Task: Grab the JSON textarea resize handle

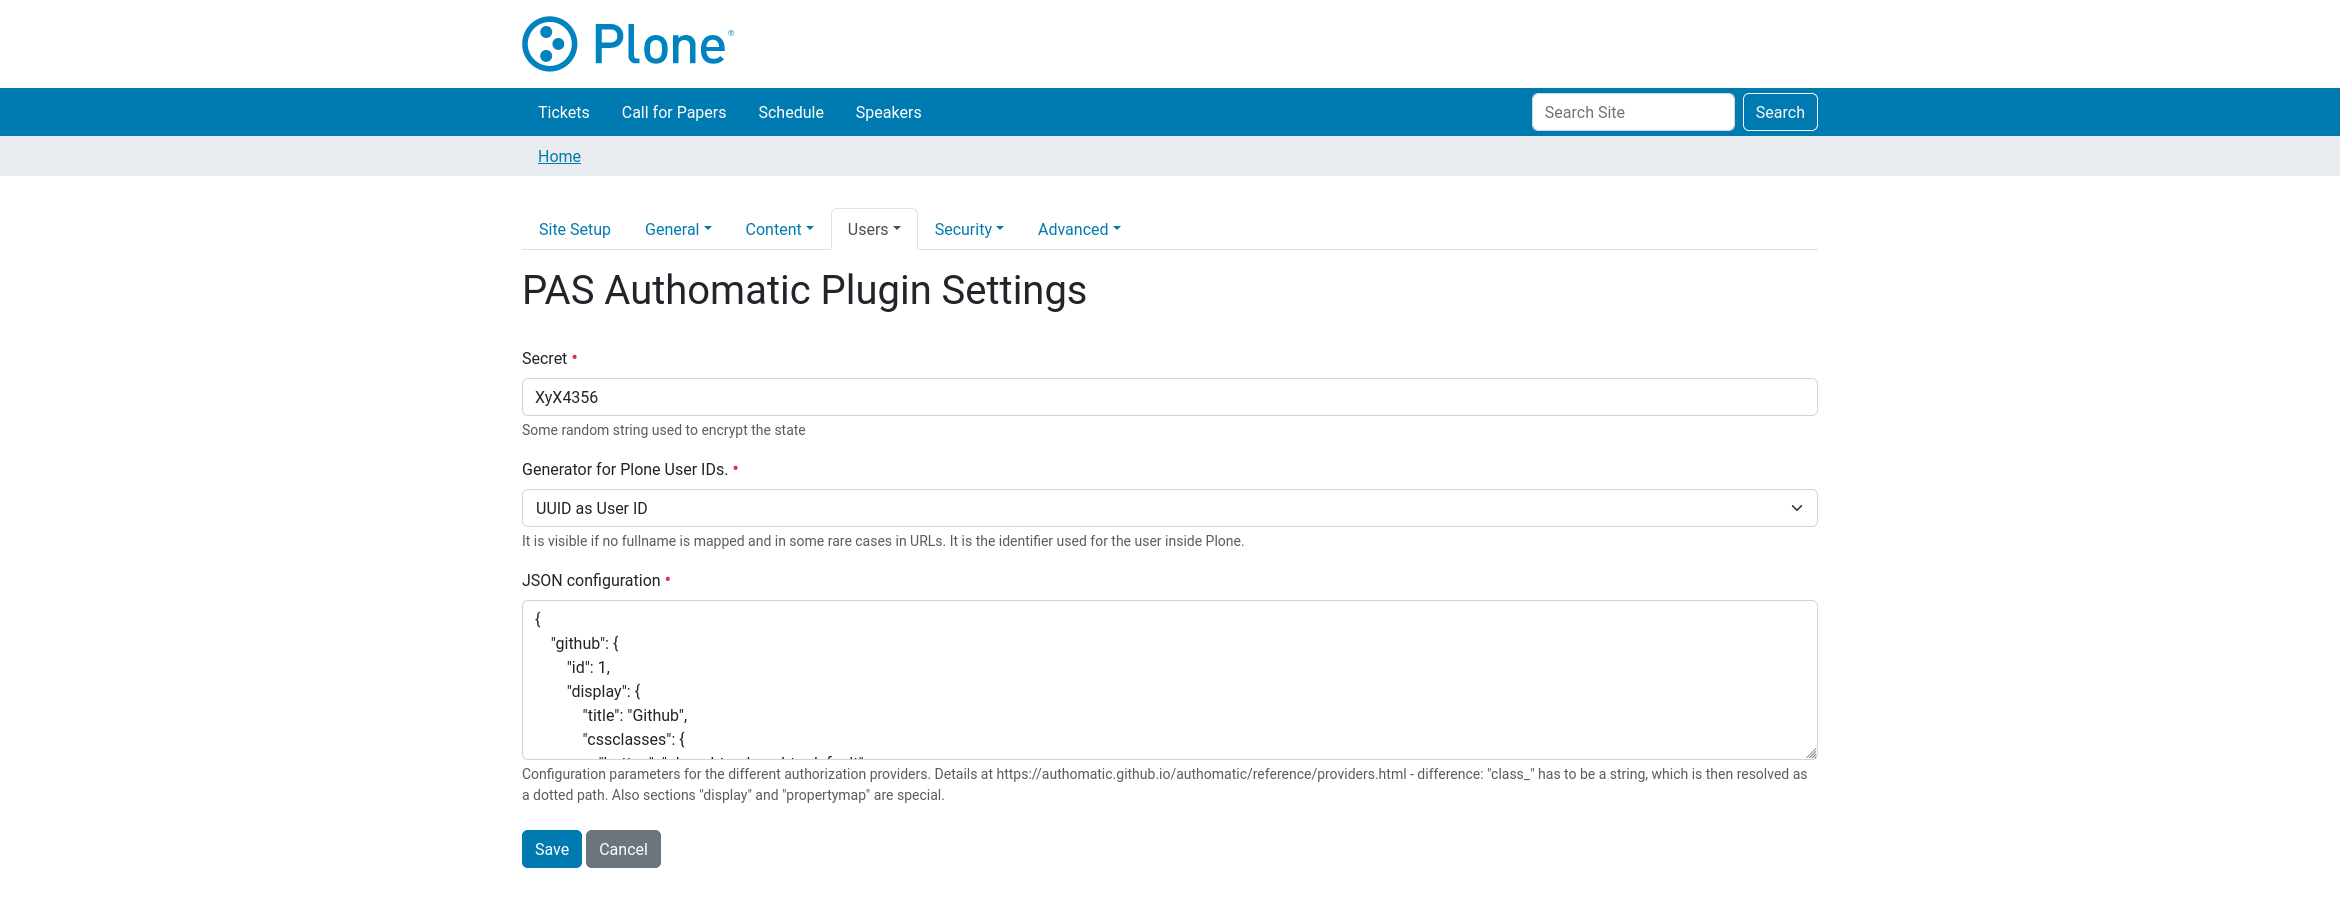Action: [x=1810, y=752]
